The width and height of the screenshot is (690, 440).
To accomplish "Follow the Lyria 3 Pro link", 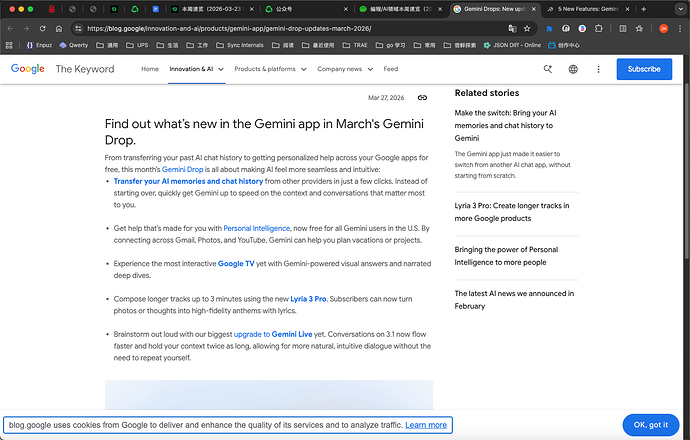I will (307, 299).
